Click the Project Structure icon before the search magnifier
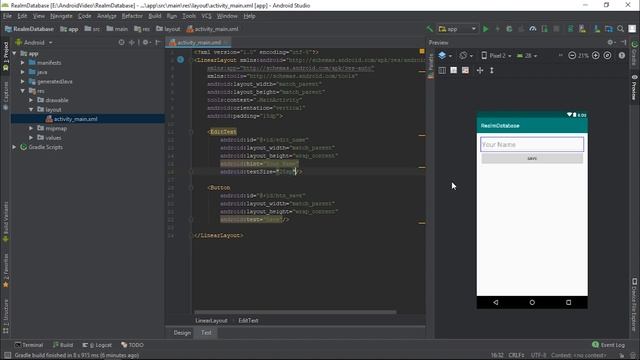The width and height of the screenshot is (640, 360). point(609,29)
